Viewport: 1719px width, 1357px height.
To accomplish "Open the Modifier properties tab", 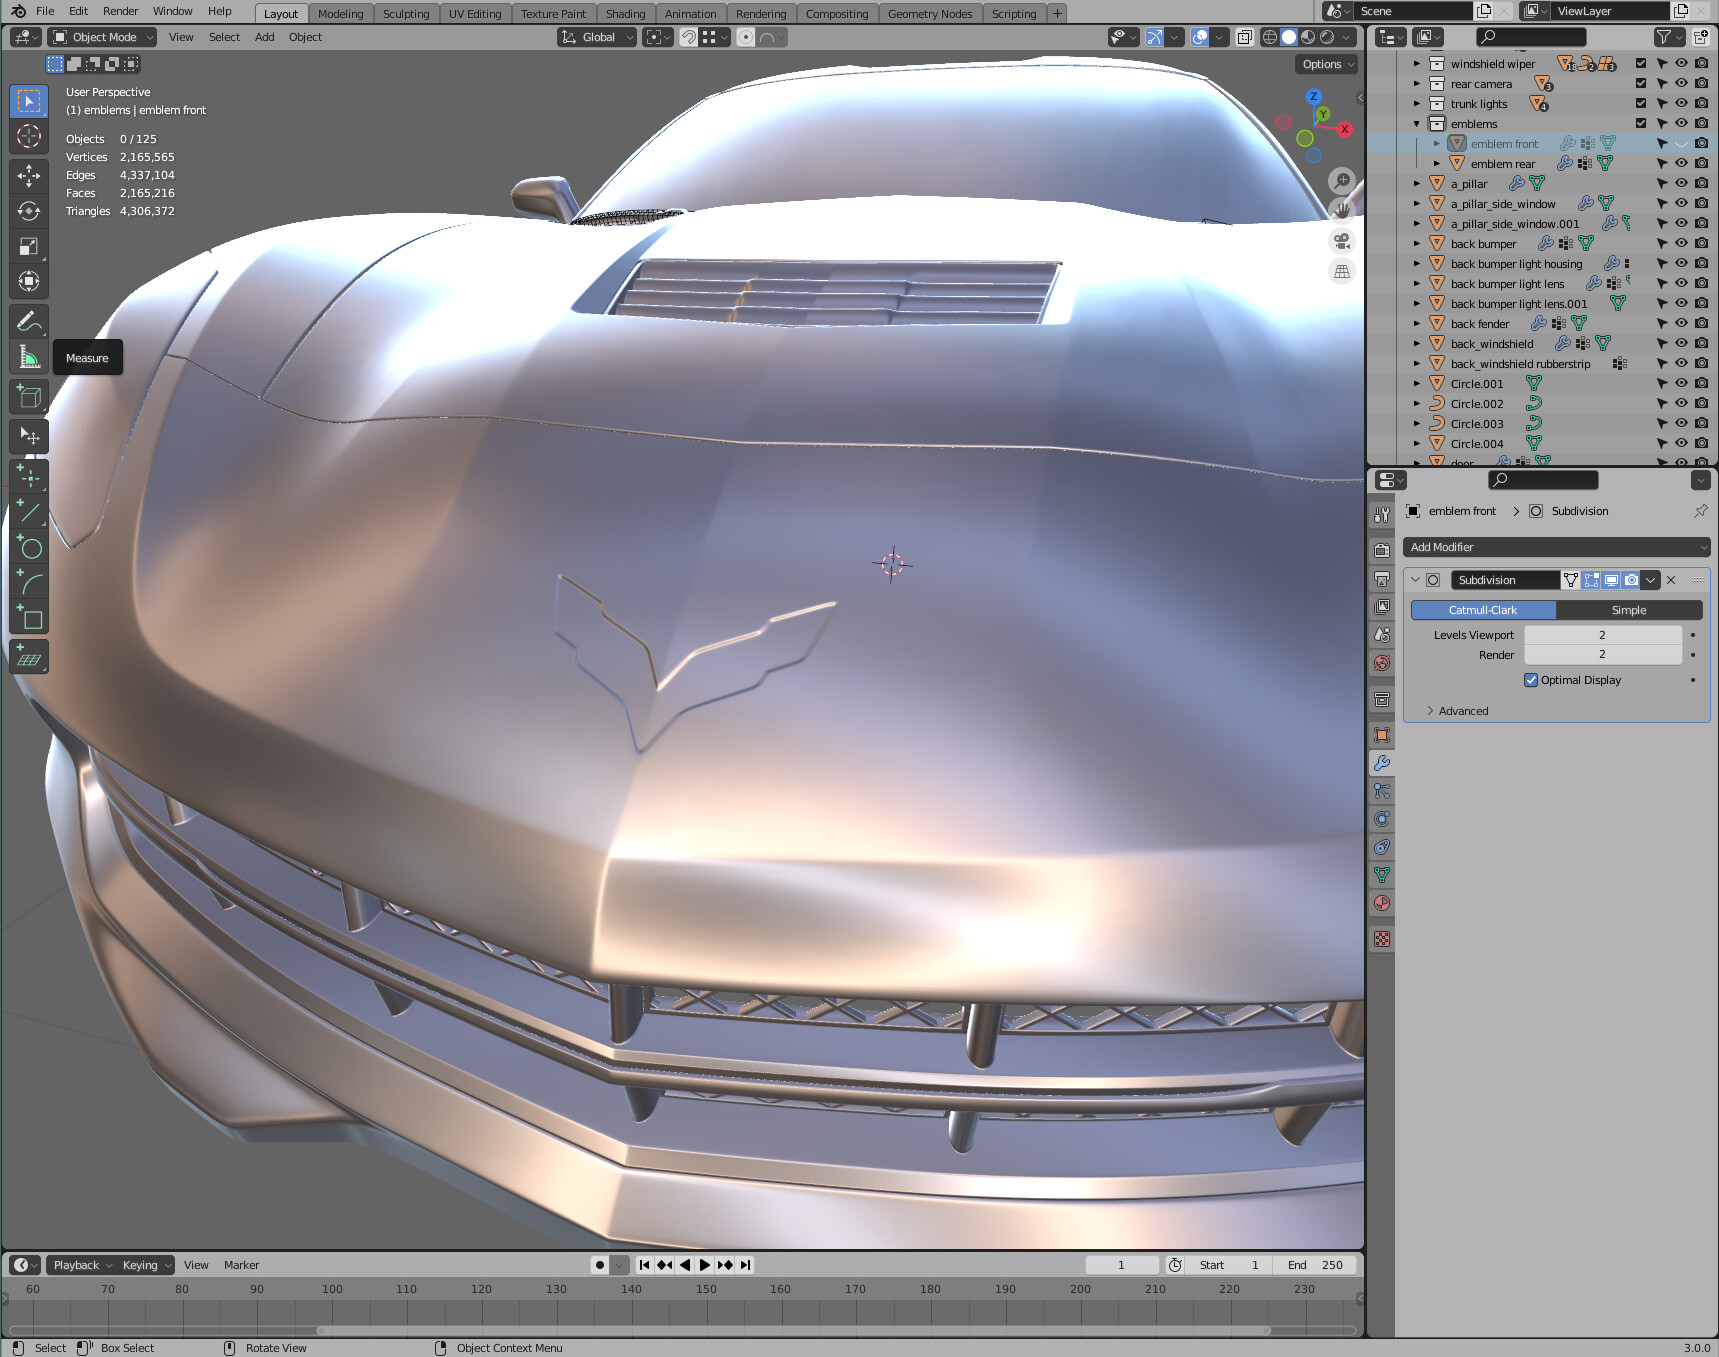I will pyautogui.click(x=1382, y=763).
